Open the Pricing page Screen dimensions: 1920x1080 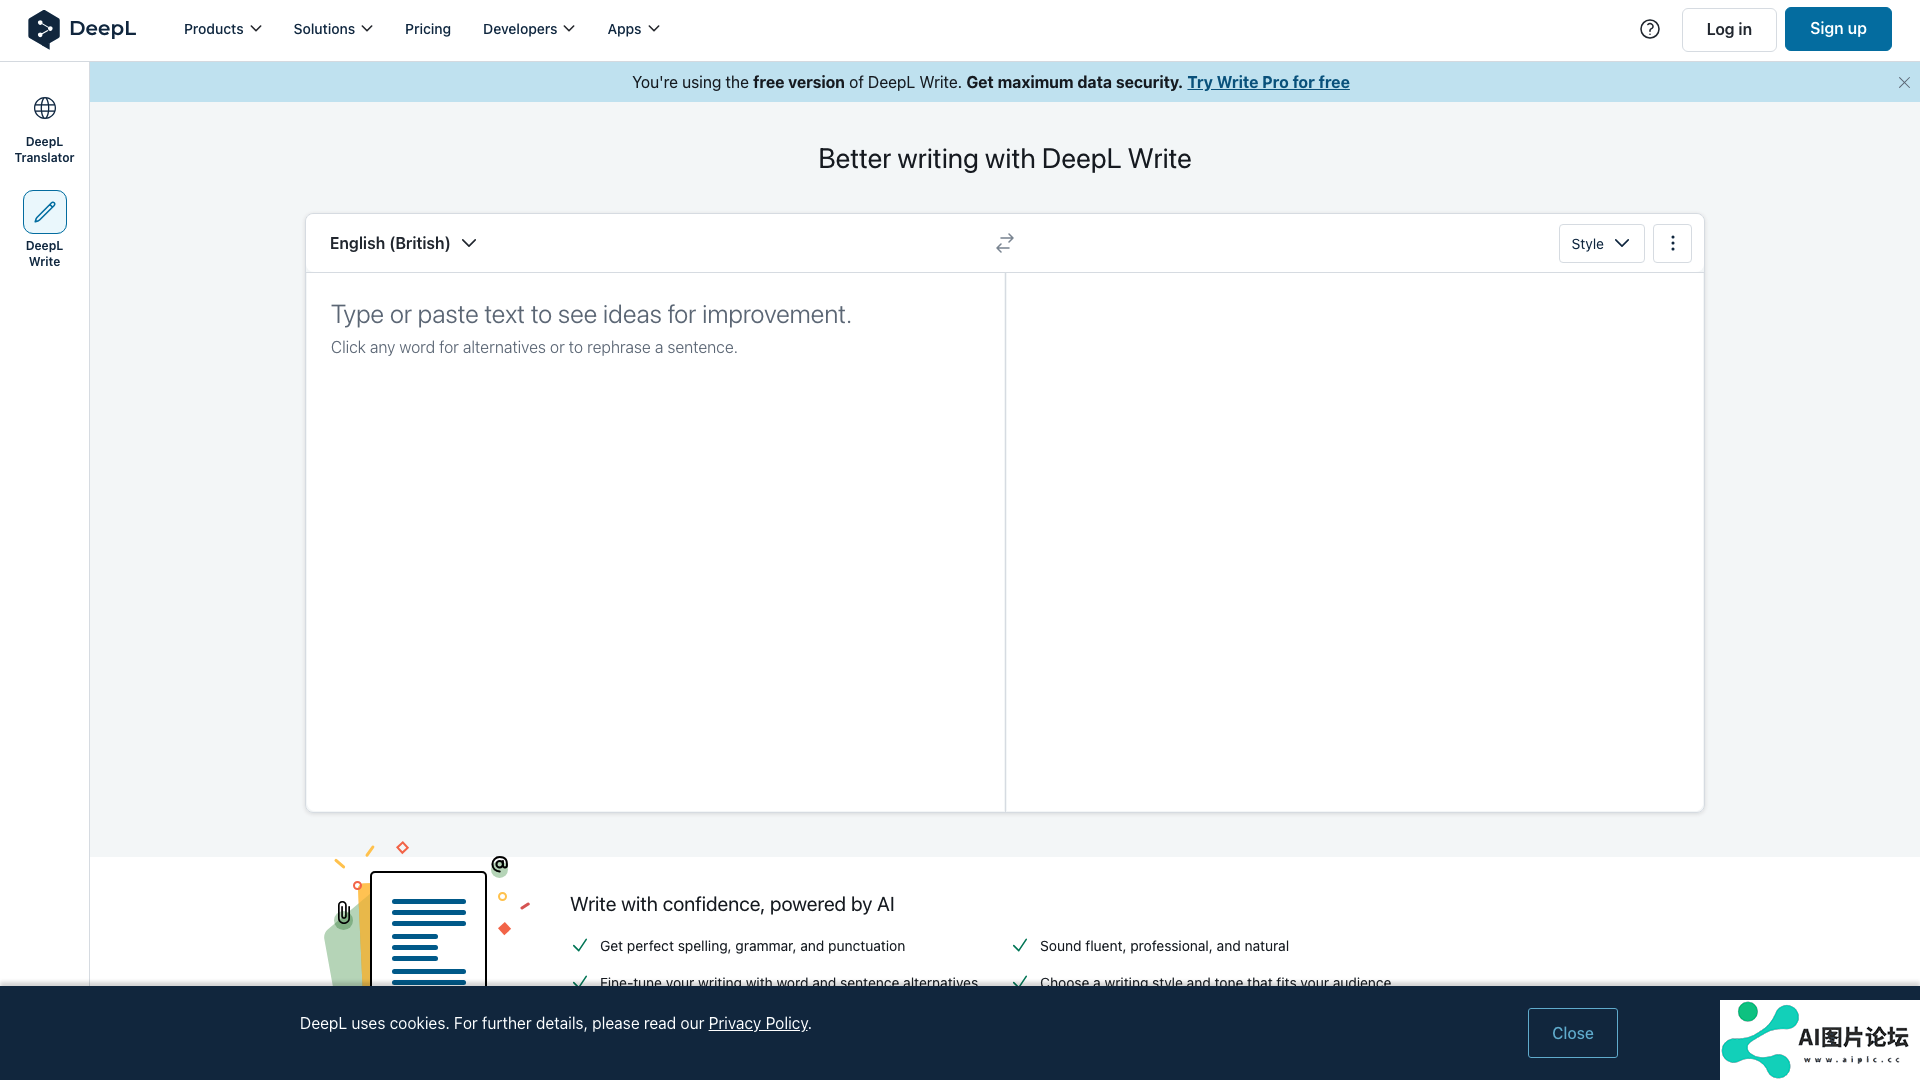pos(428,29)
